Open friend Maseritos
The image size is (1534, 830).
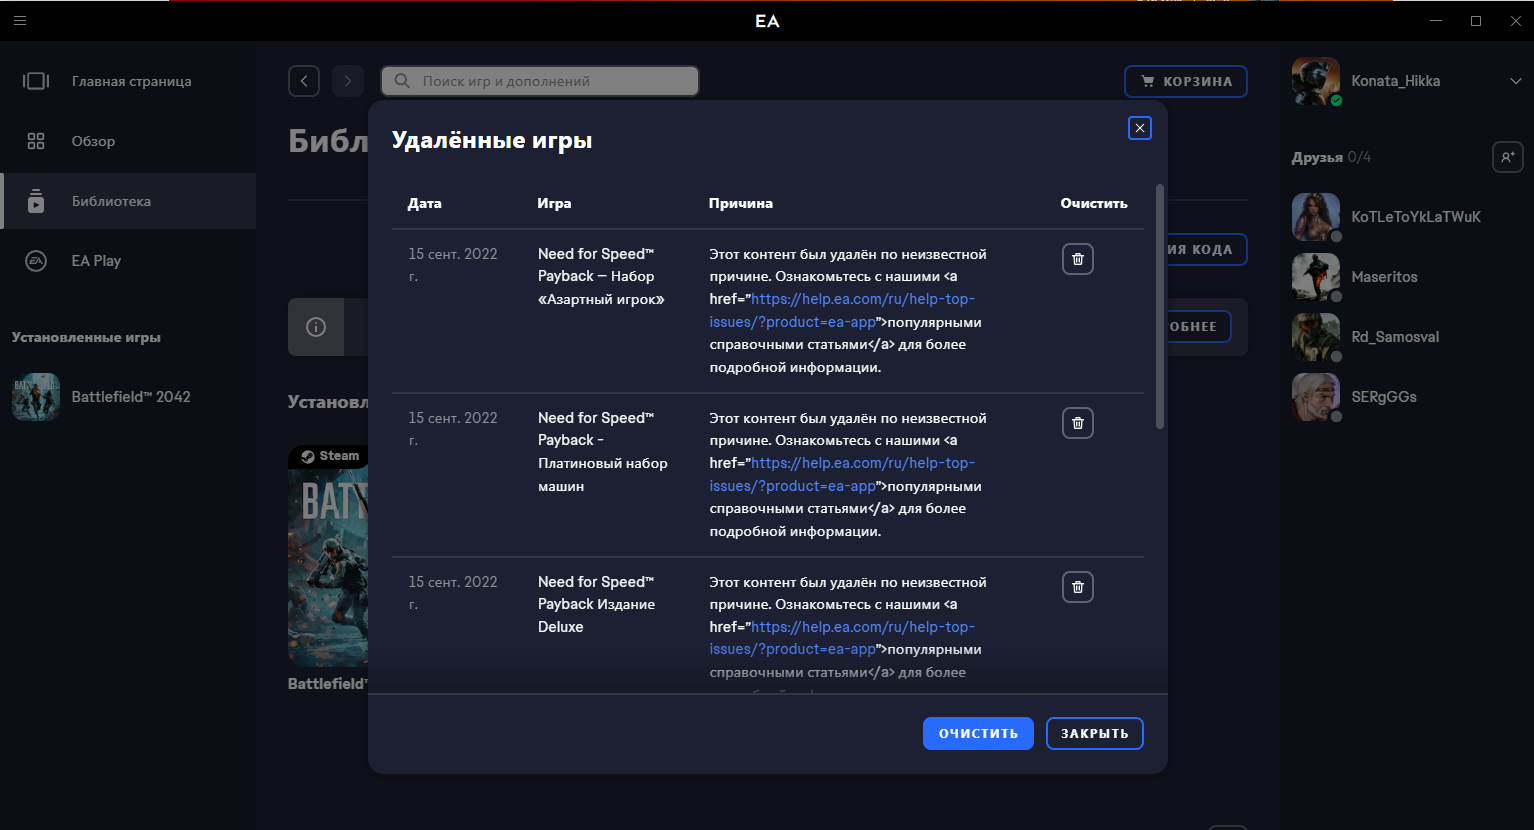(x=1407, y=277)
